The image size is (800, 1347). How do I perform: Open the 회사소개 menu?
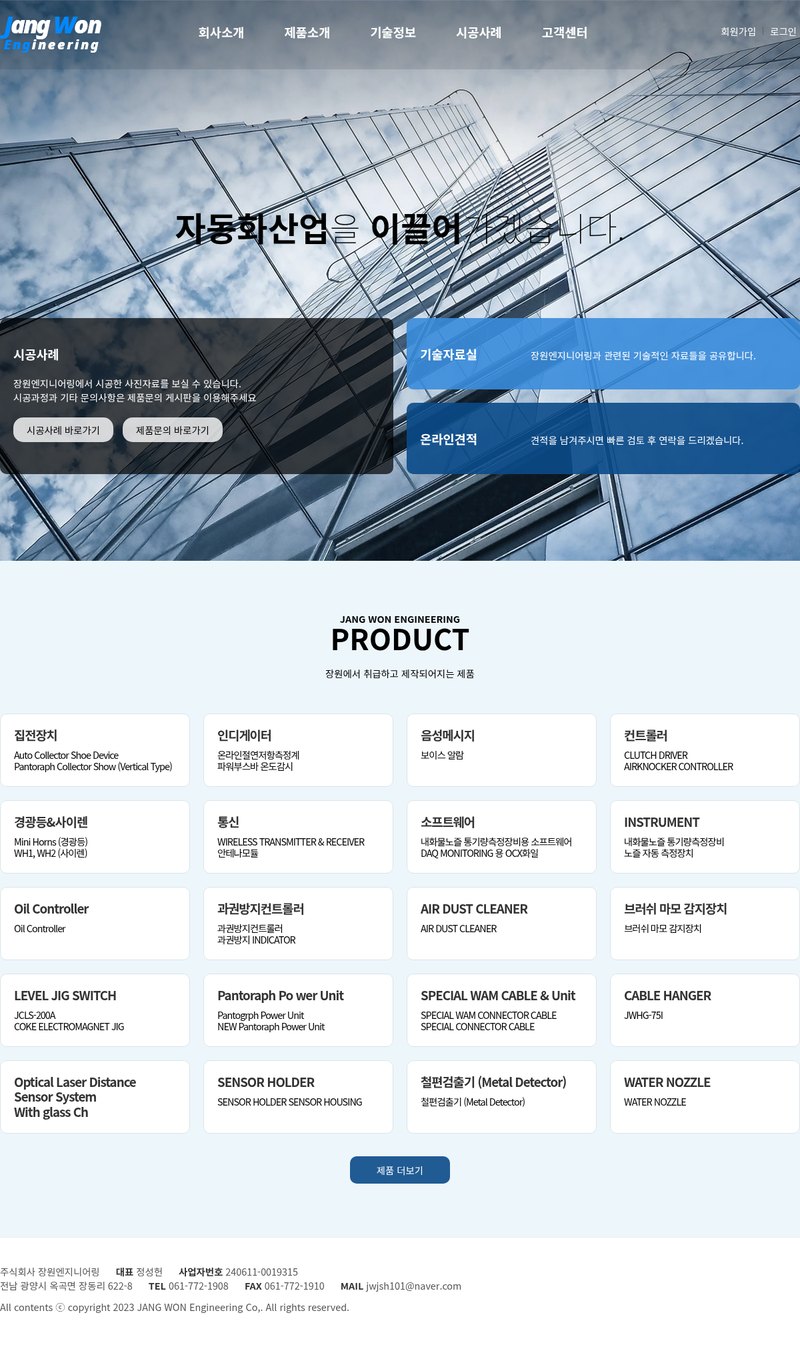point(221,33)
